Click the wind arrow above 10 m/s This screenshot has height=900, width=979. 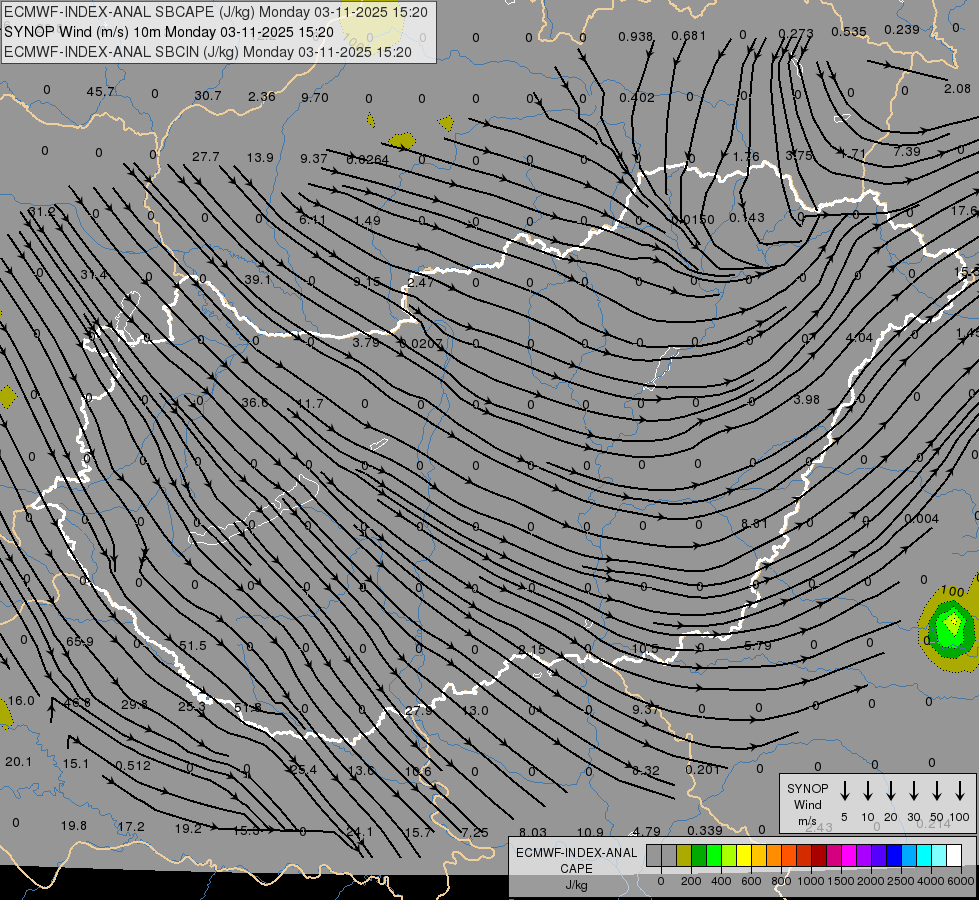click(x=868, y=791)
